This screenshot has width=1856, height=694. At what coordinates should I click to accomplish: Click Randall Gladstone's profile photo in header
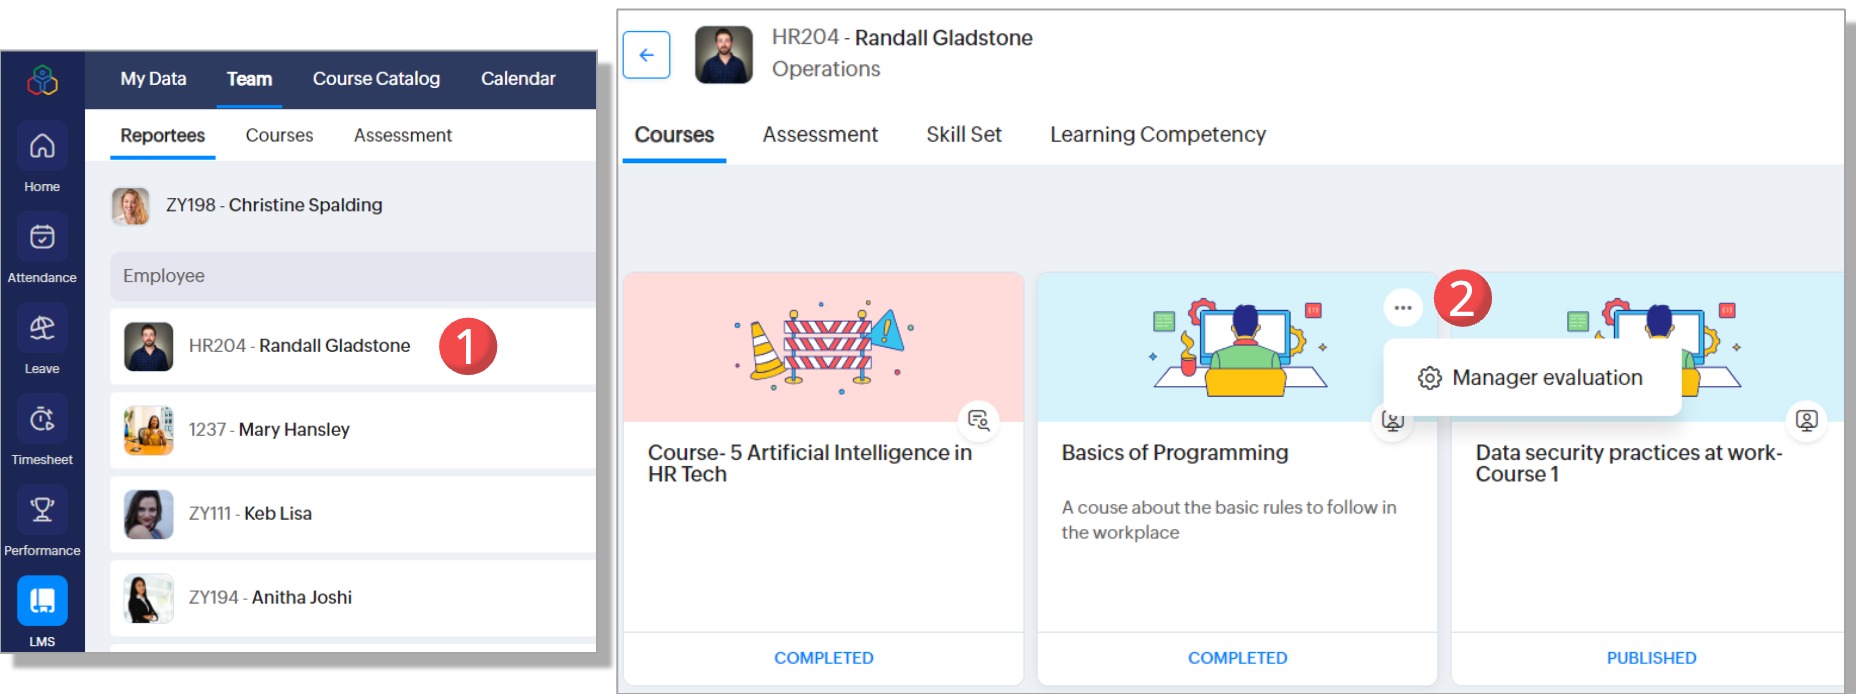[x=724, y=55]
